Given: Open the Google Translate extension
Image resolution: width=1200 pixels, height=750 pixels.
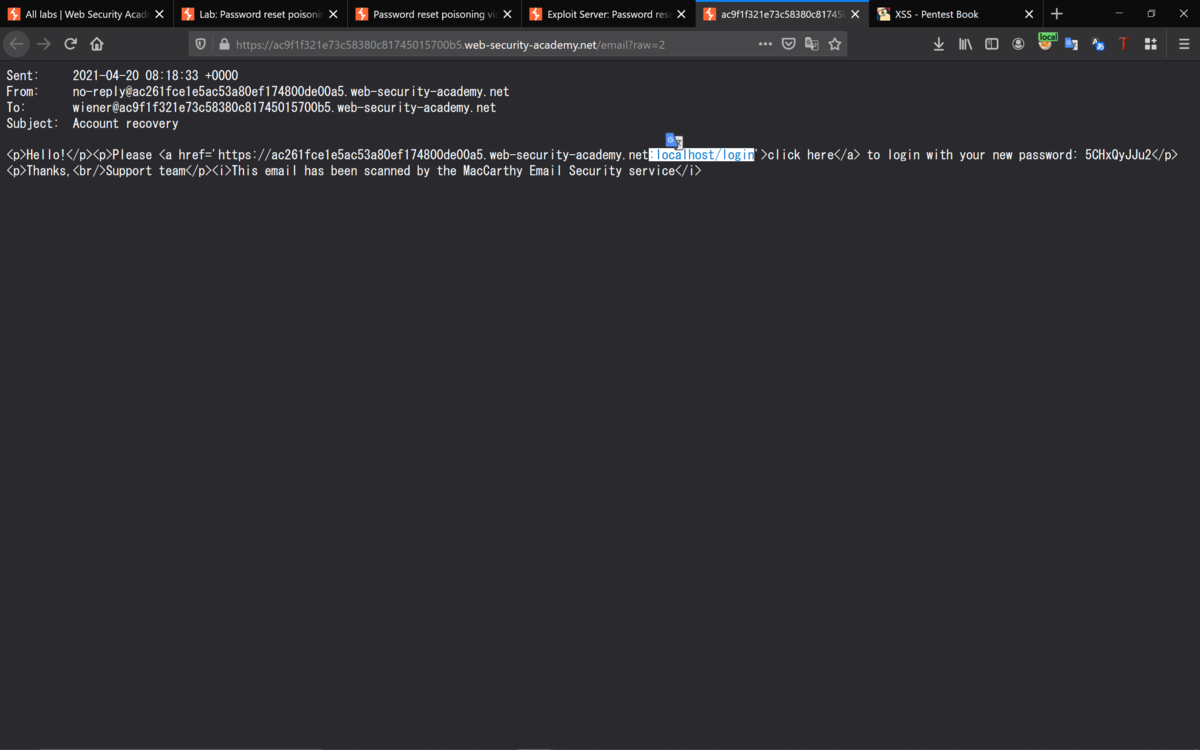Looking at the screenshot, I should coord(1071,44).
